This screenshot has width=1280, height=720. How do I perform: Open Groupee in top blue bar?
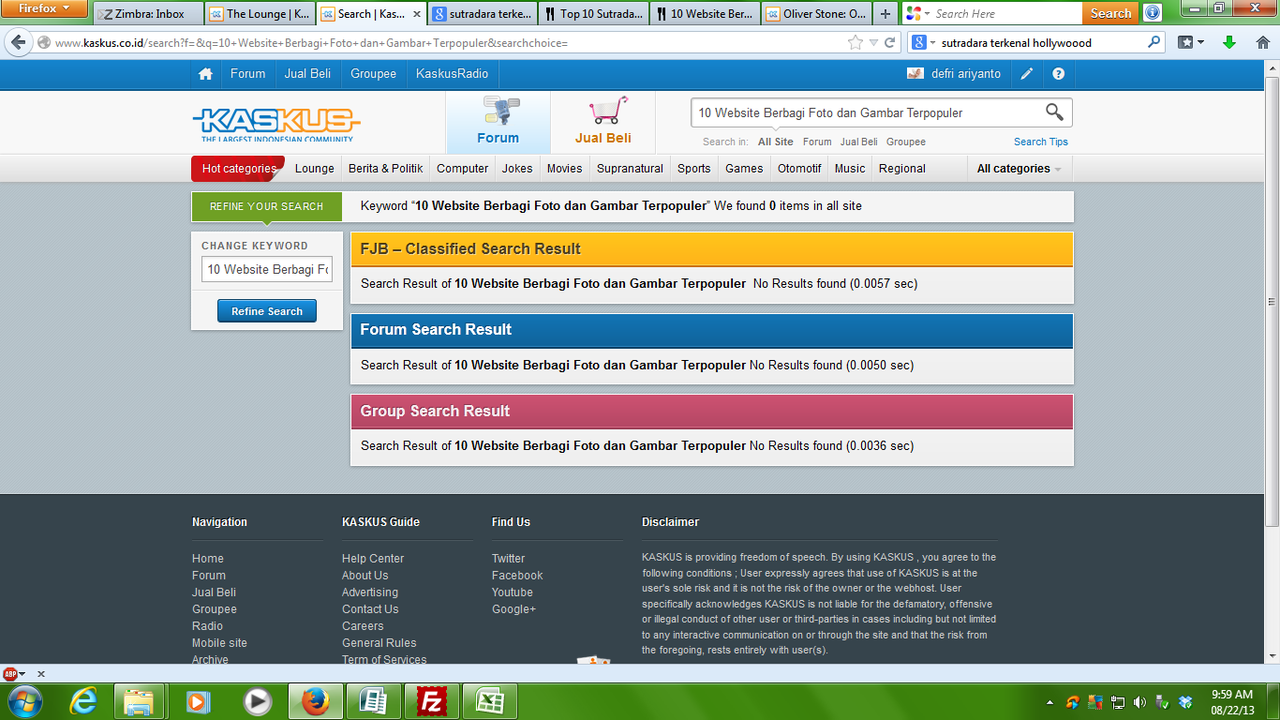[373, 74]
